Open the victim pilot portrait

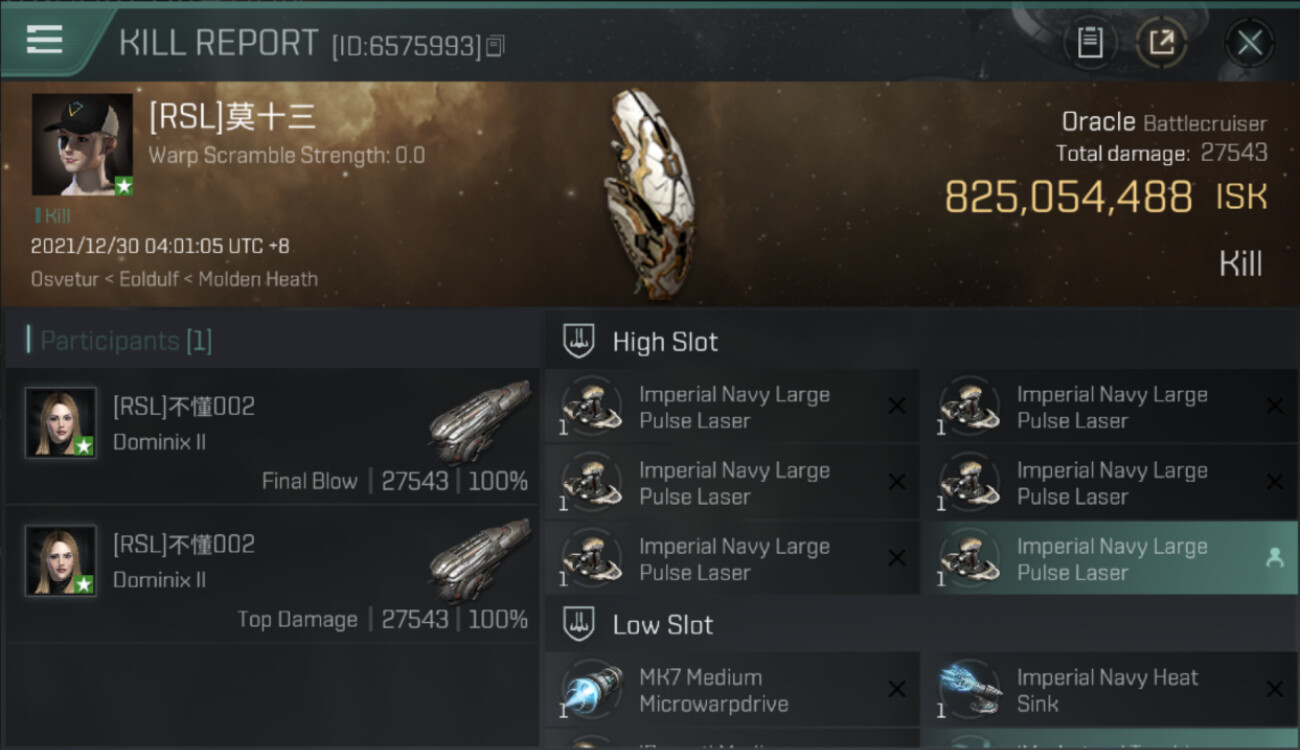pos(82,145)
